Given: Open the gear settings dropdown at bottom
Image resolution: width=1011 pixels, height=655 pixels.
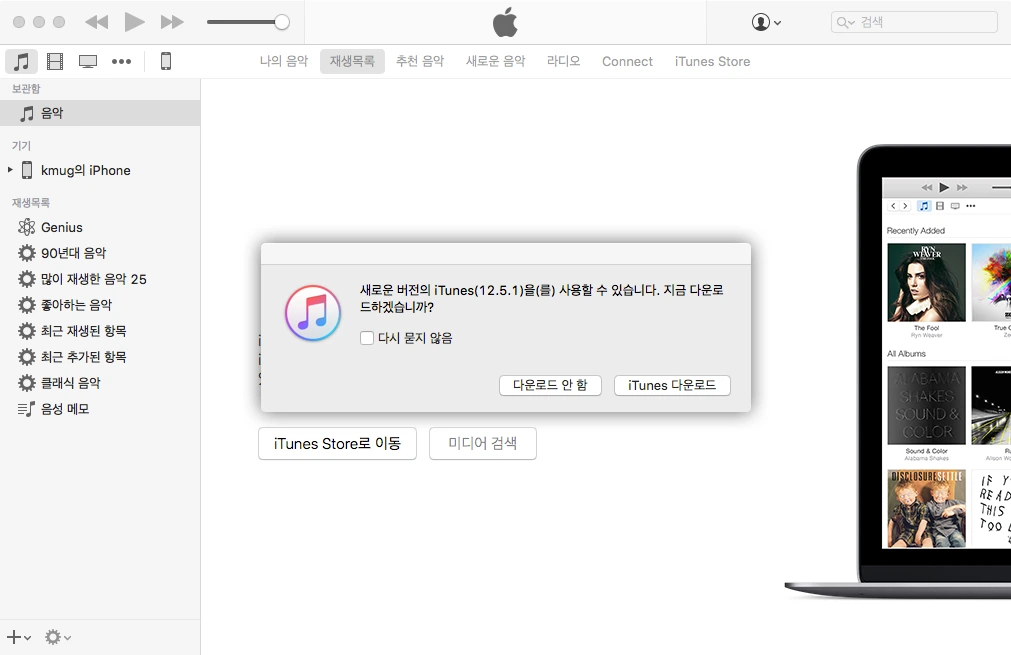Looking at the screenshot, I should point(56,637).
